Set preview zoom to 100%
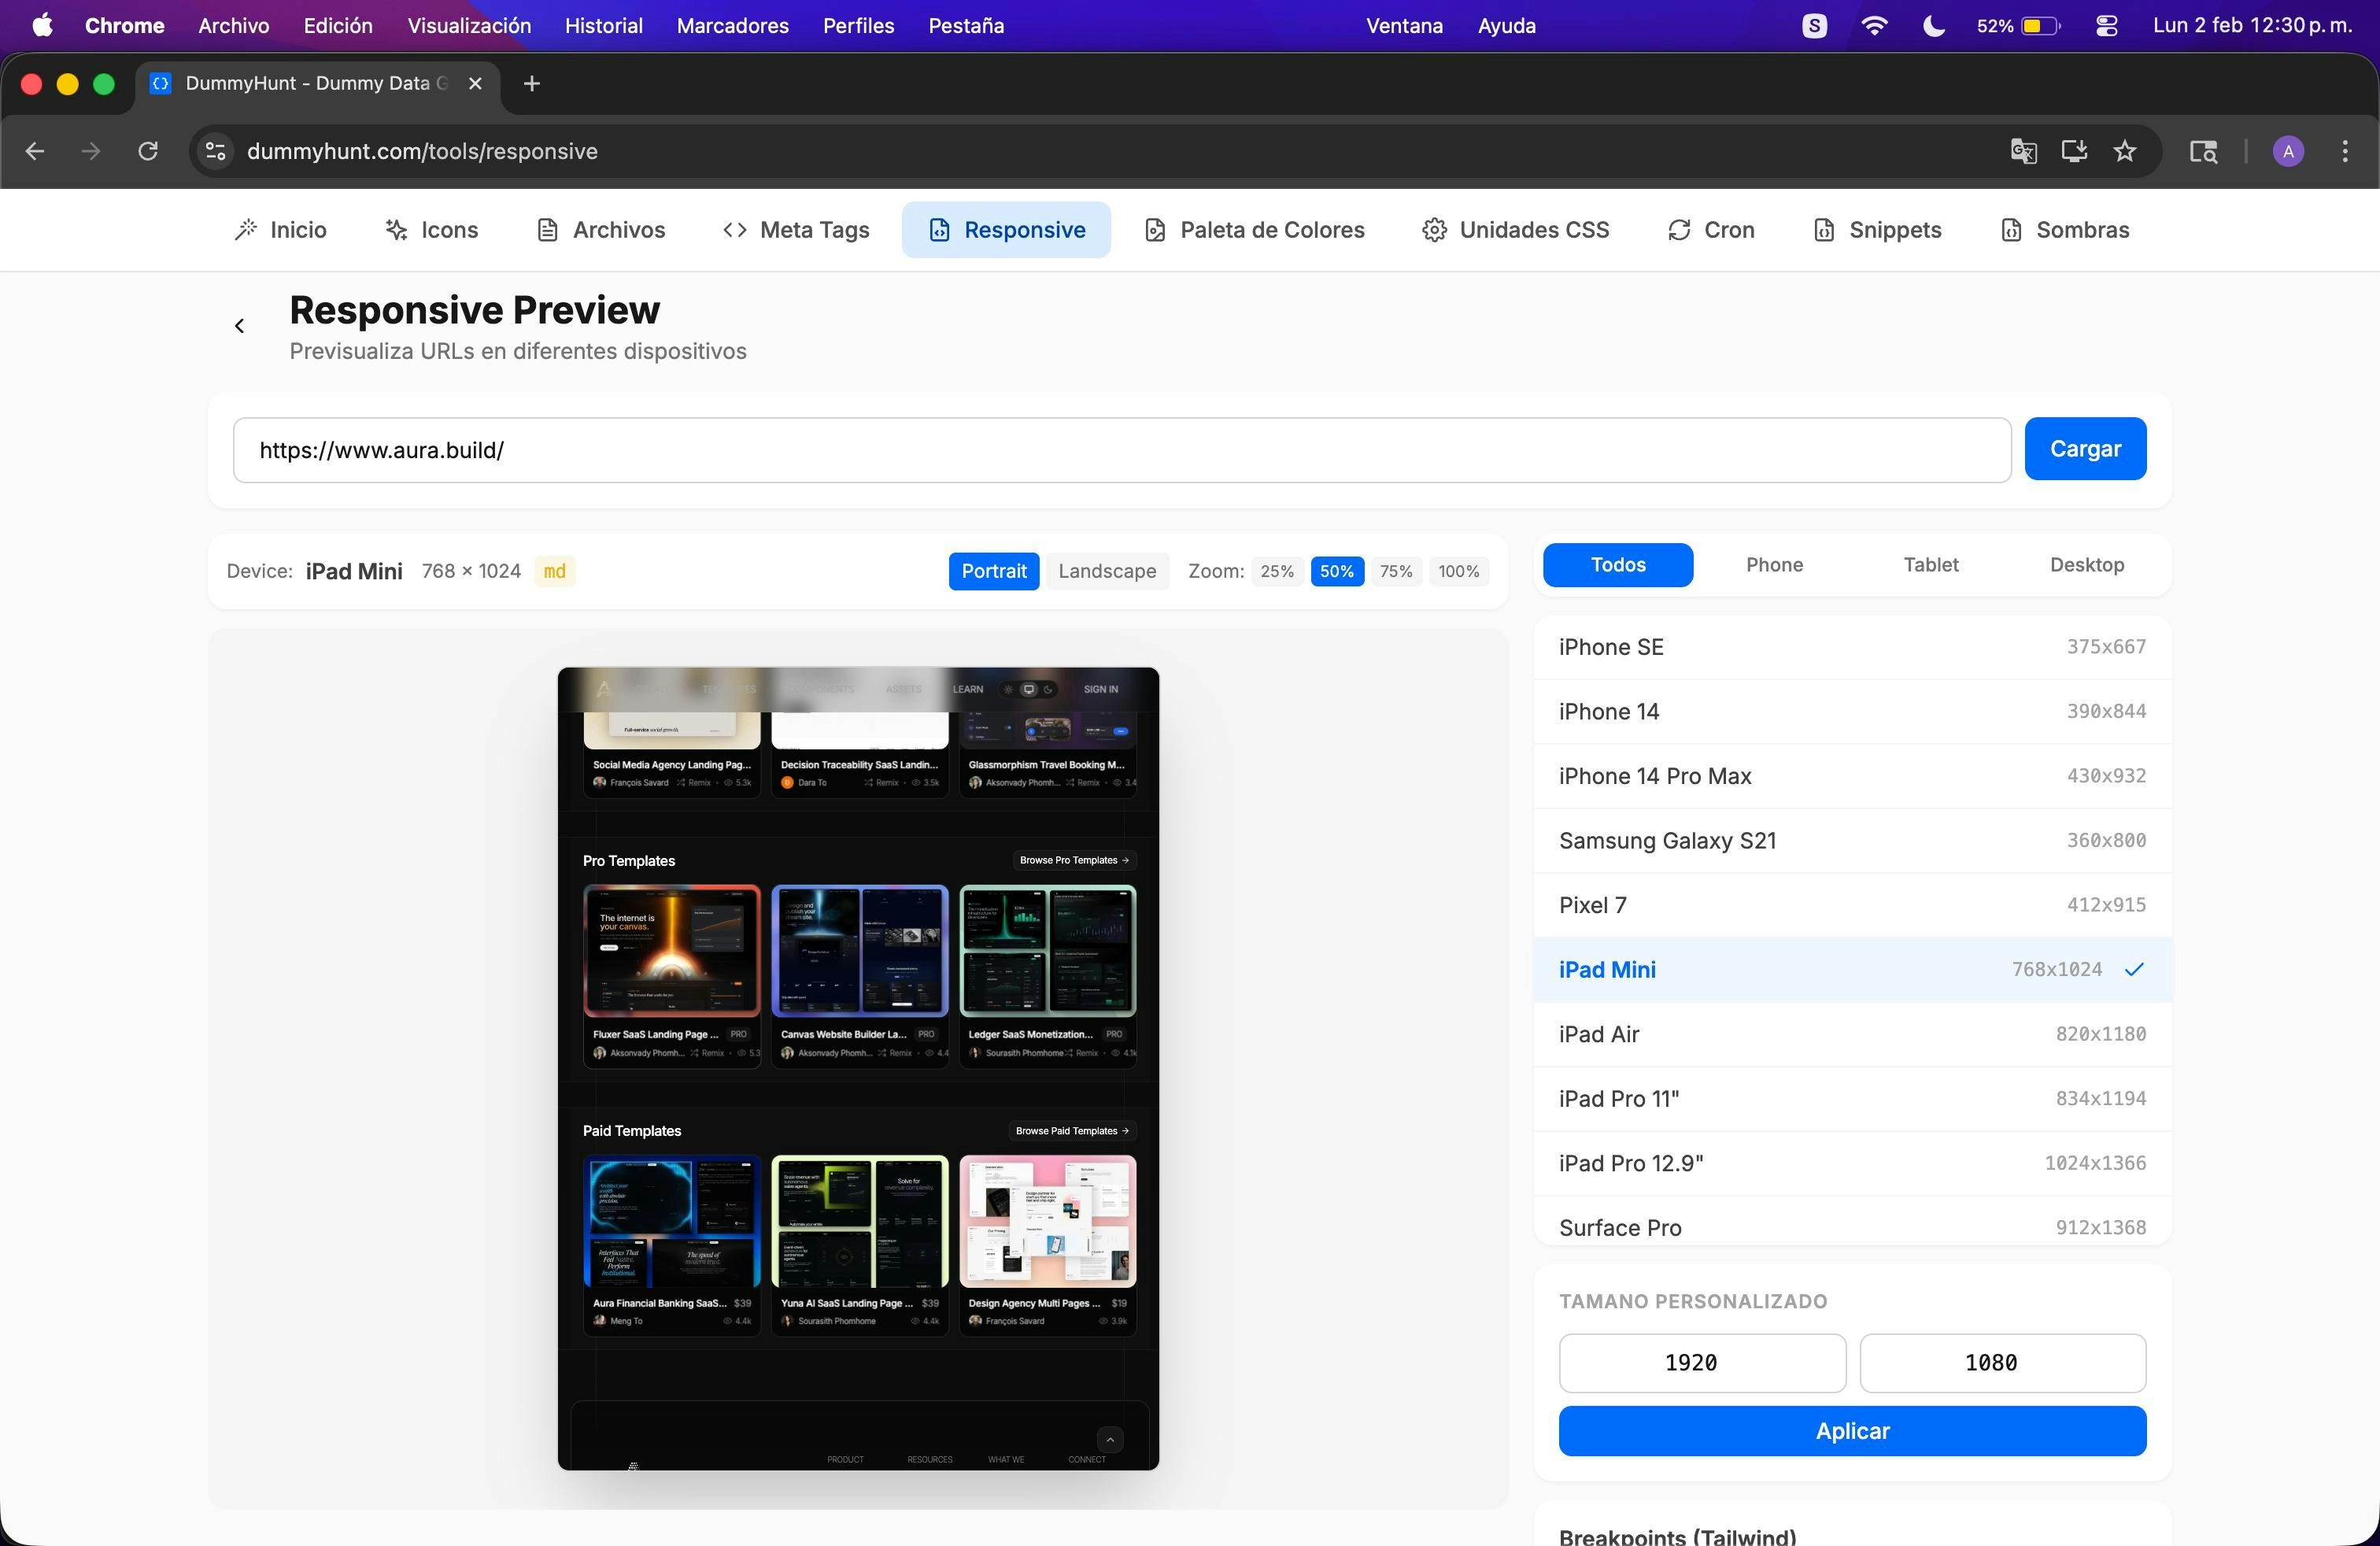This screenshot has height=1546, width=2380. pos(1458,571)
